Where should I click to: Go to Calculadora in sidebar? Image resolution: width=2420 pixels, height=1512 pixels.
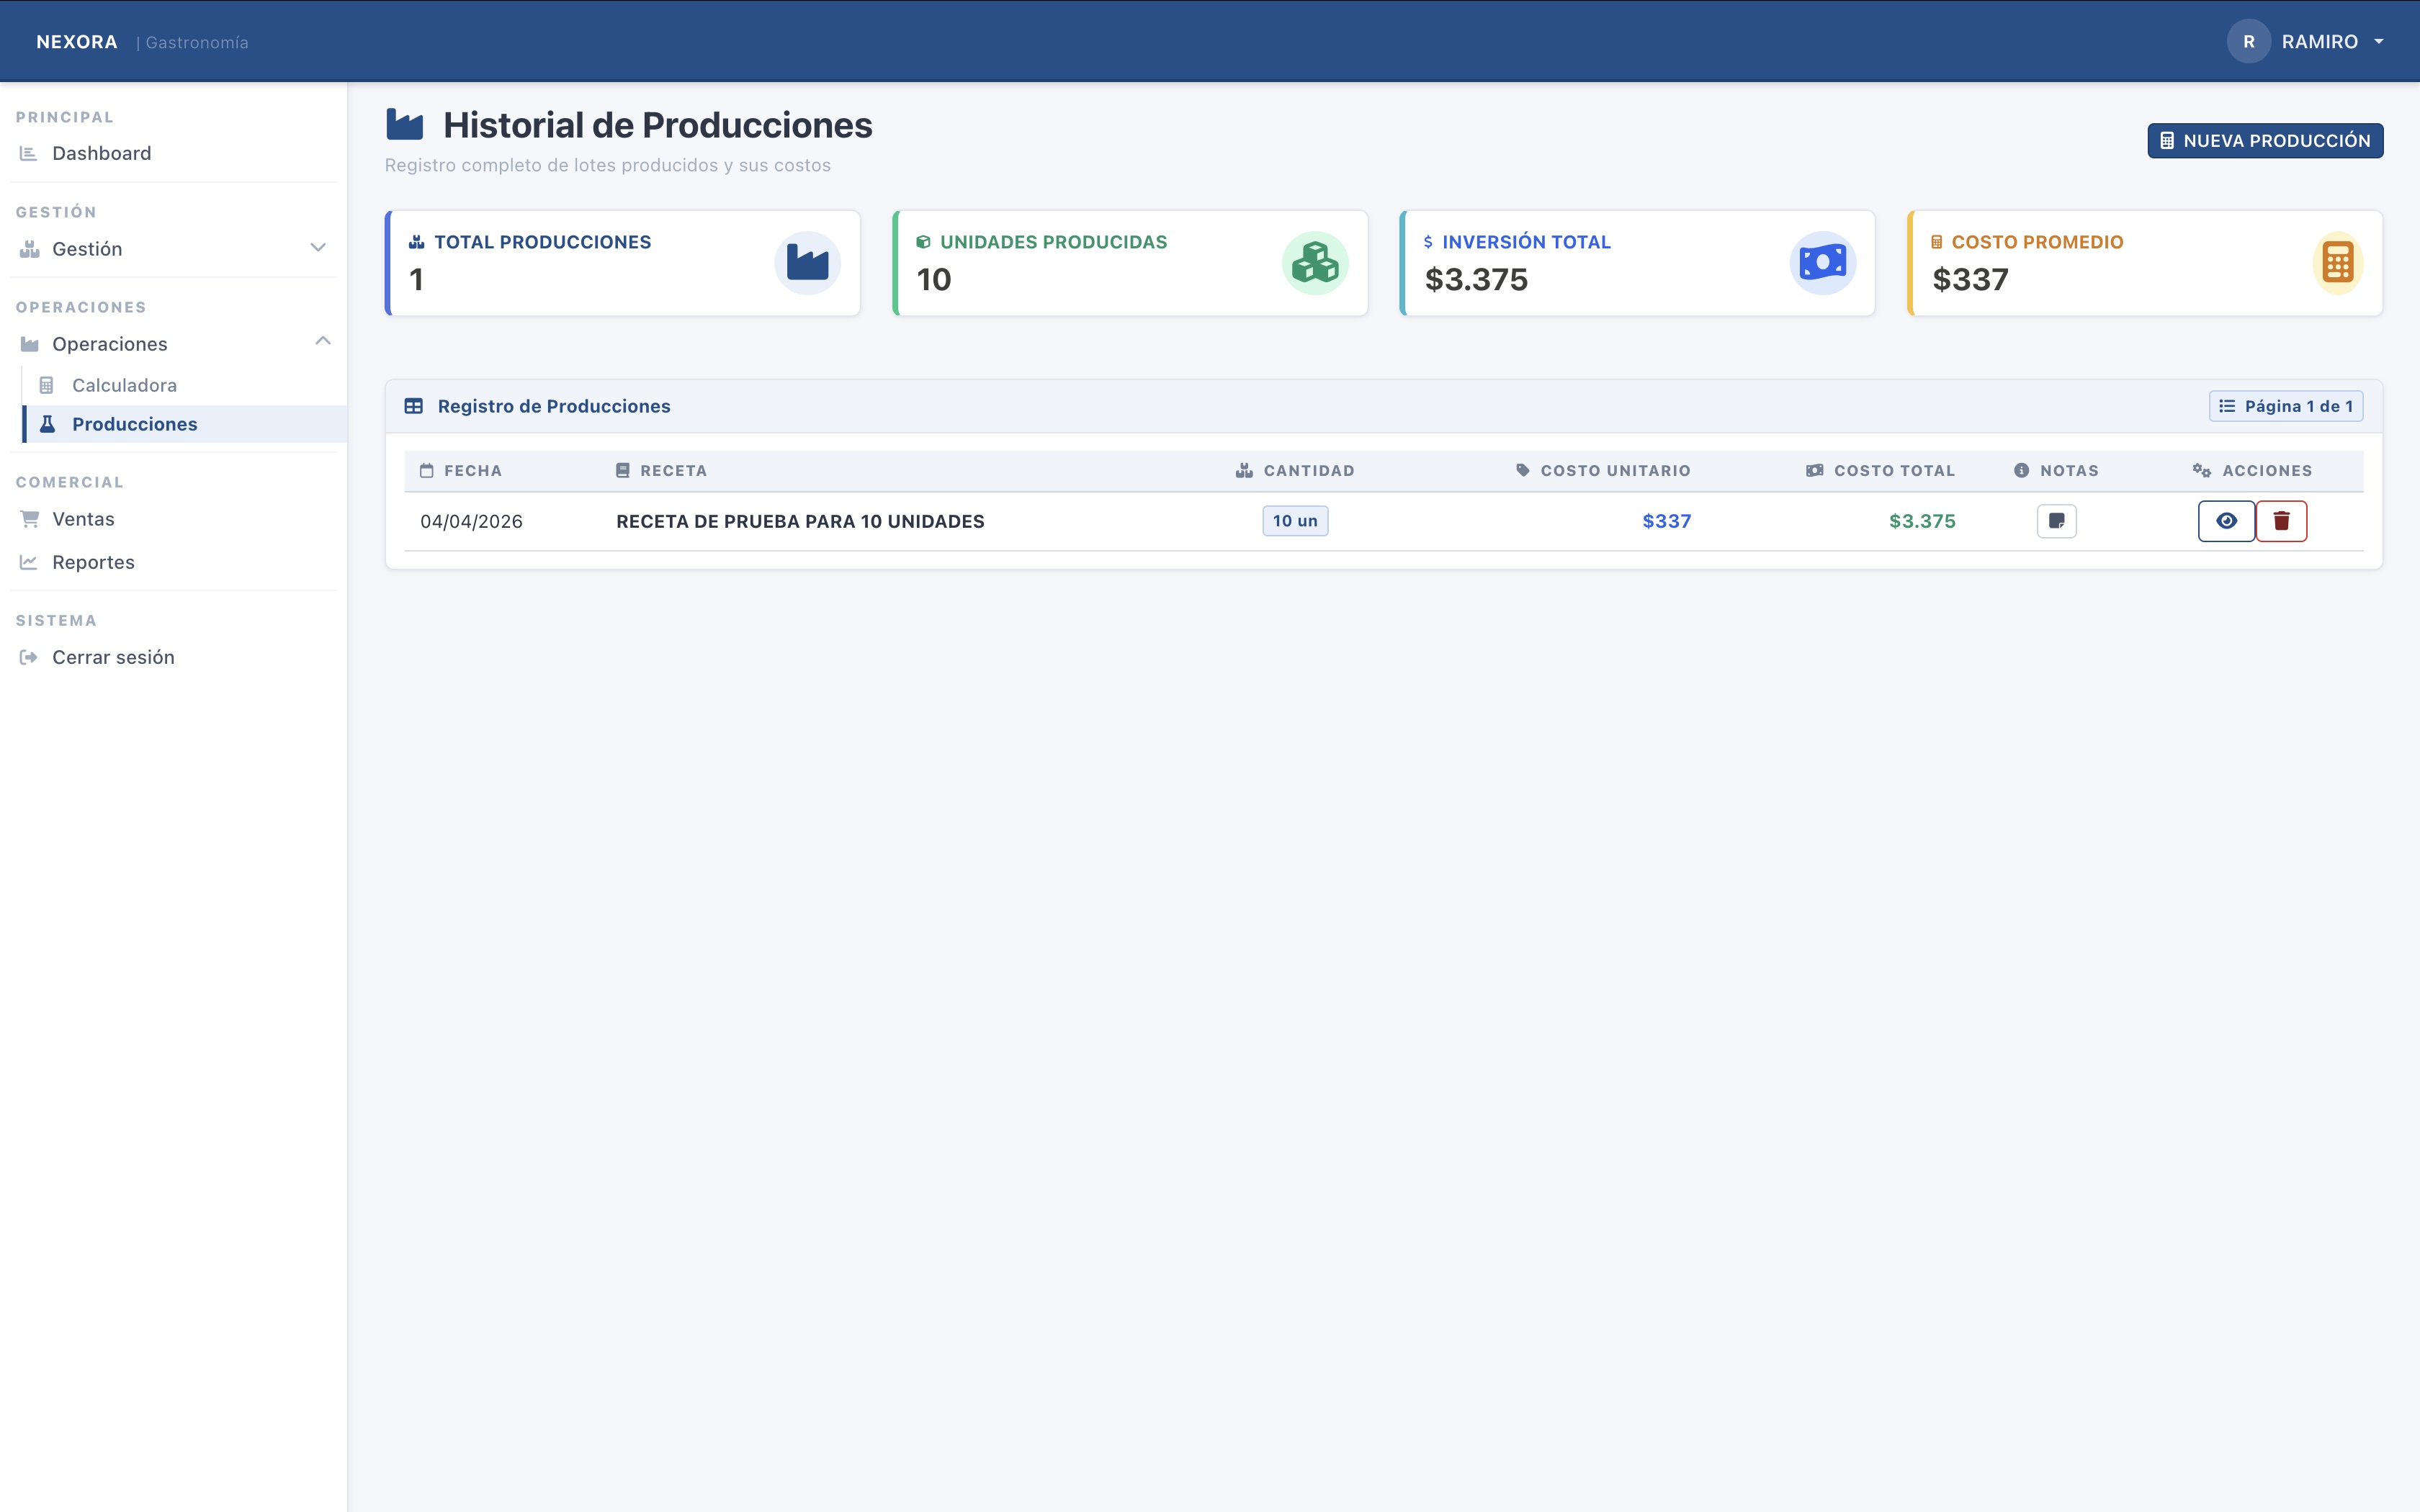tap(124, 385)
